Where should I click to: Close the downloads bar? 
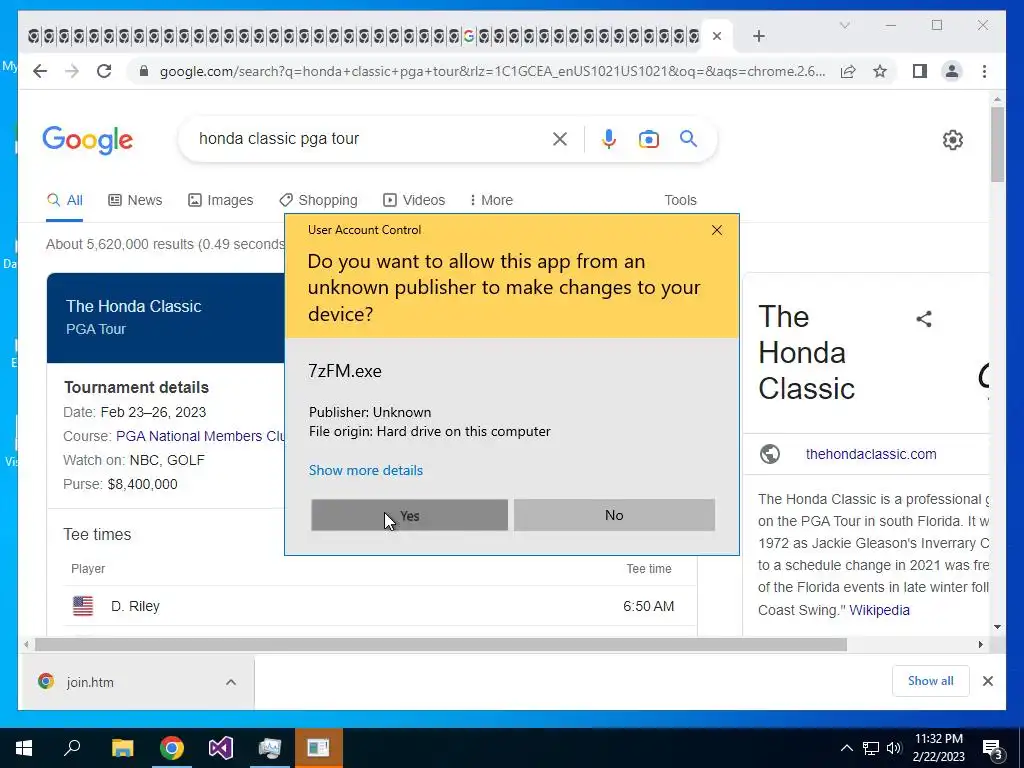coord(987,681)
